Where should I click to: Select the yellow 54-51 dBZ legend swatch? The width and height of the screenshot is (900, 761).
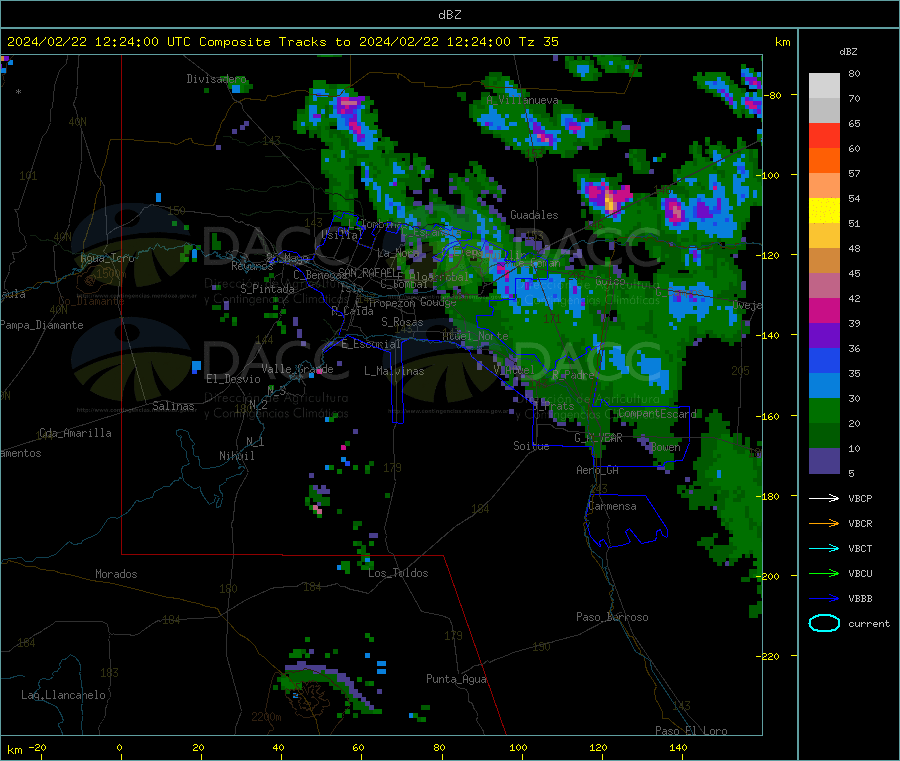pyautogui.click(x=824, y=211)
